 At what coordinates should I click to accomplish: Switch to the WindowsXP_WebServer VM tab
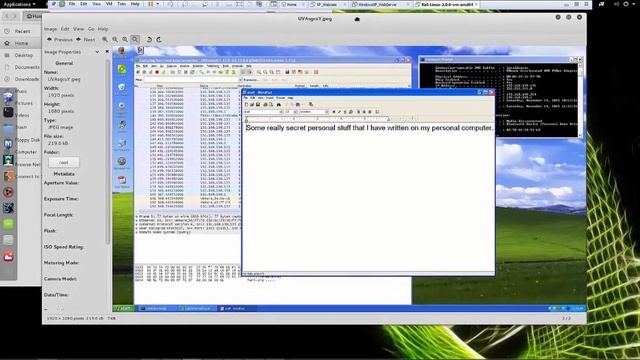[380, 4]
